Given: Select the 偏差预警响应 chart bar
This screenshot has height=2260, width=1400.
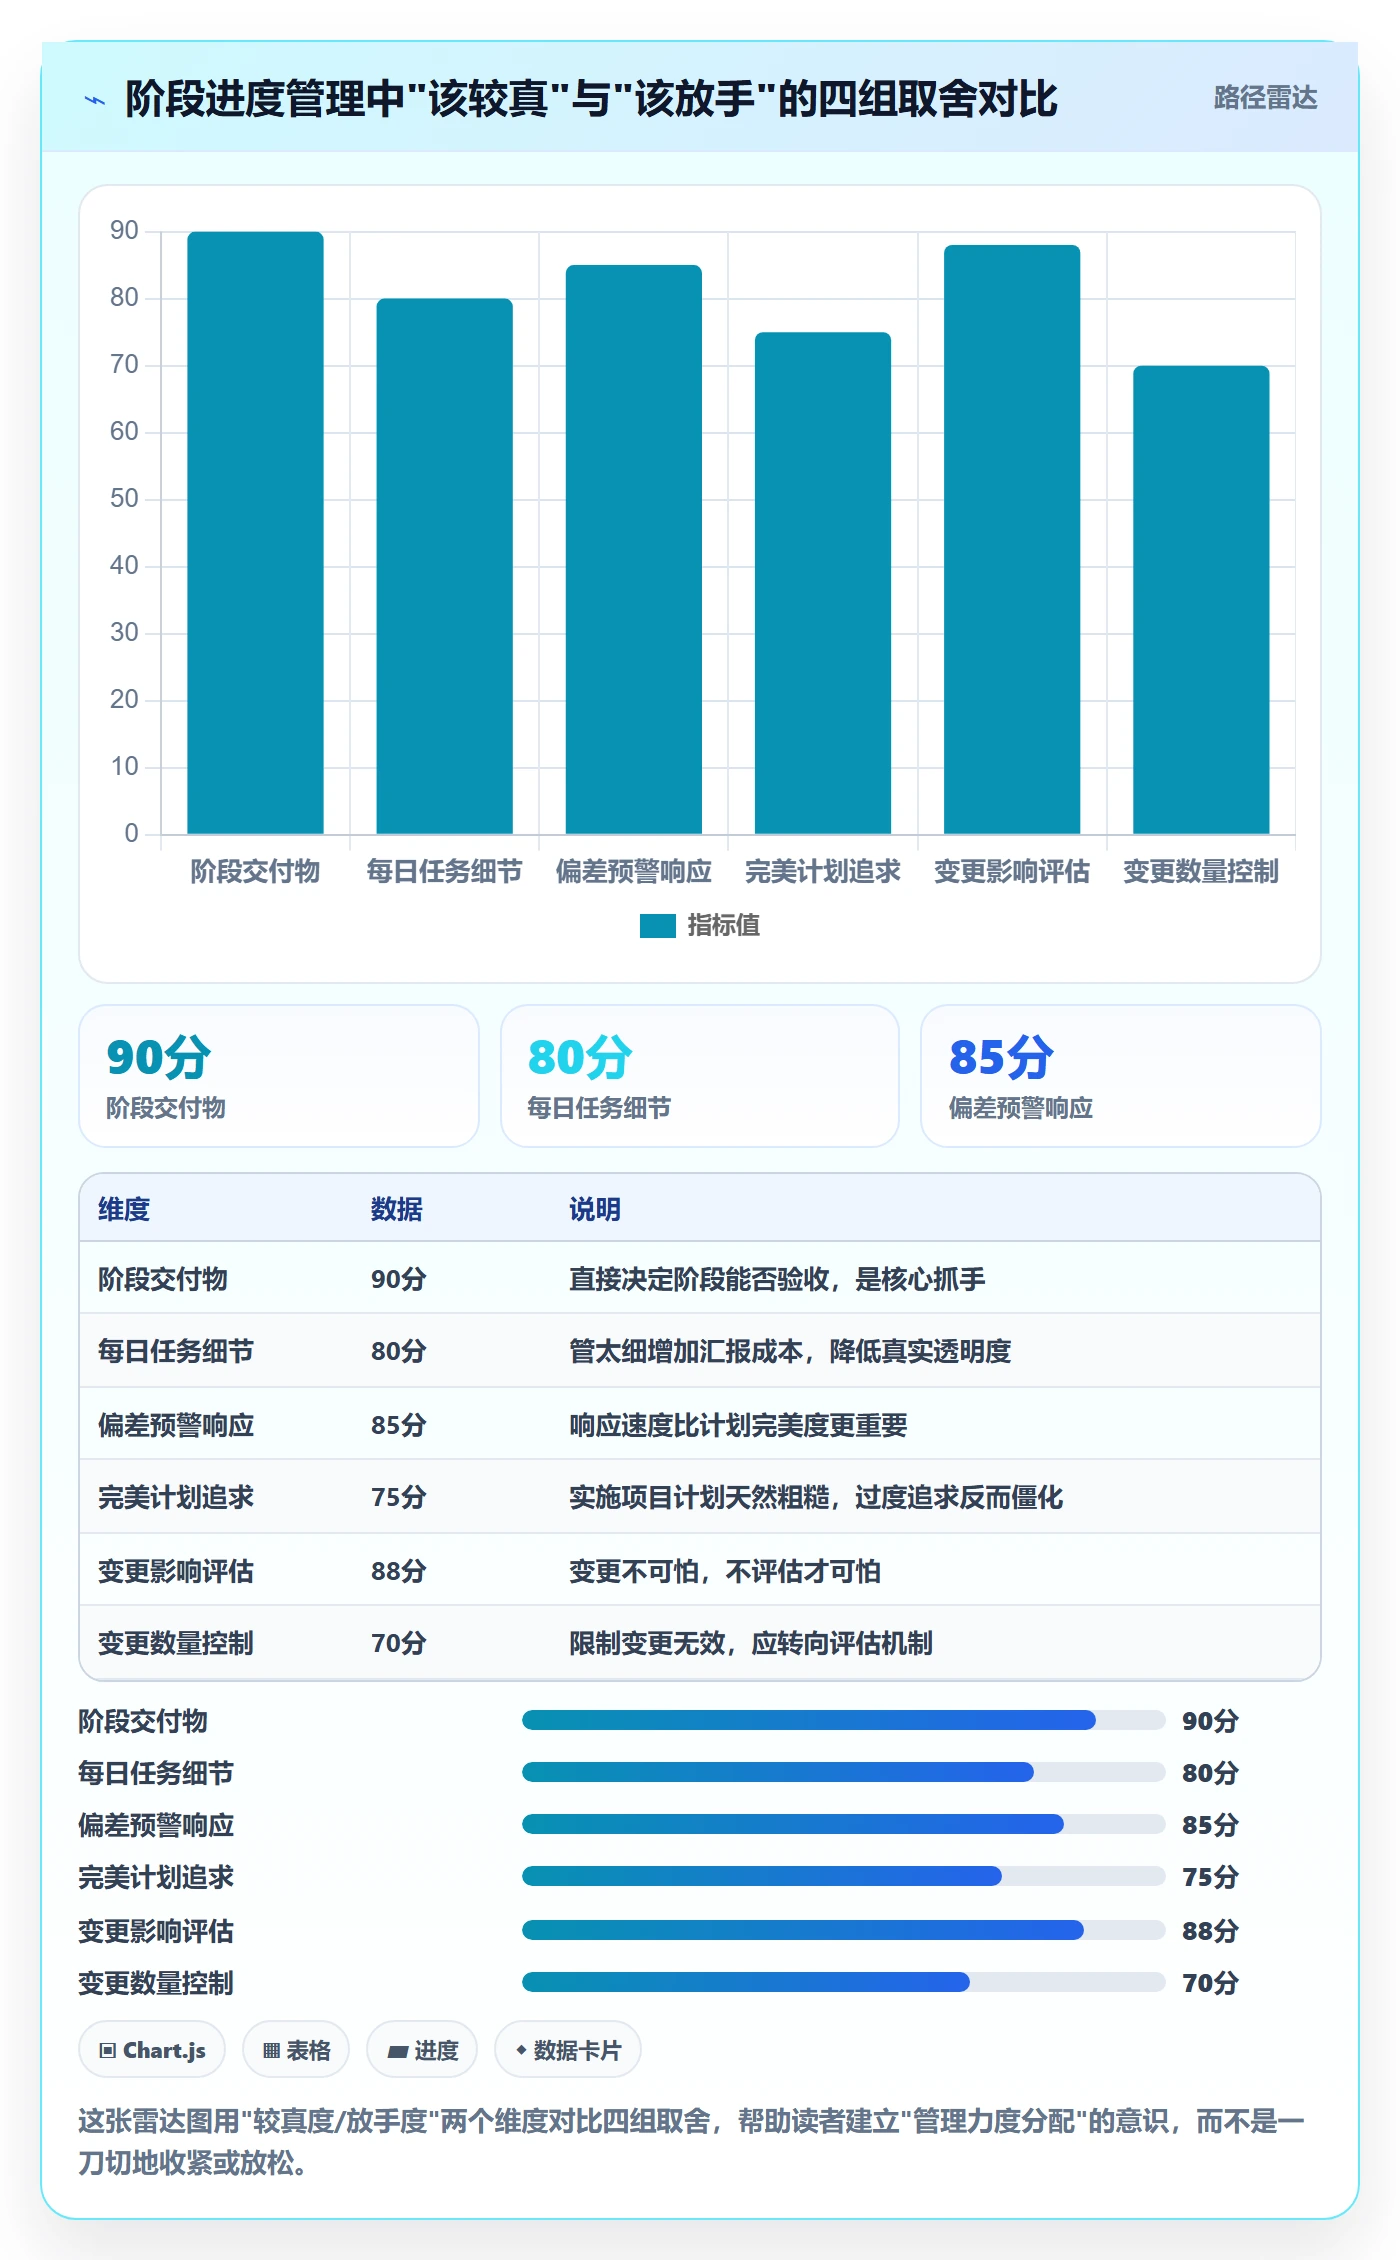Looking at the screenshot, I should [x=634, y=550].
